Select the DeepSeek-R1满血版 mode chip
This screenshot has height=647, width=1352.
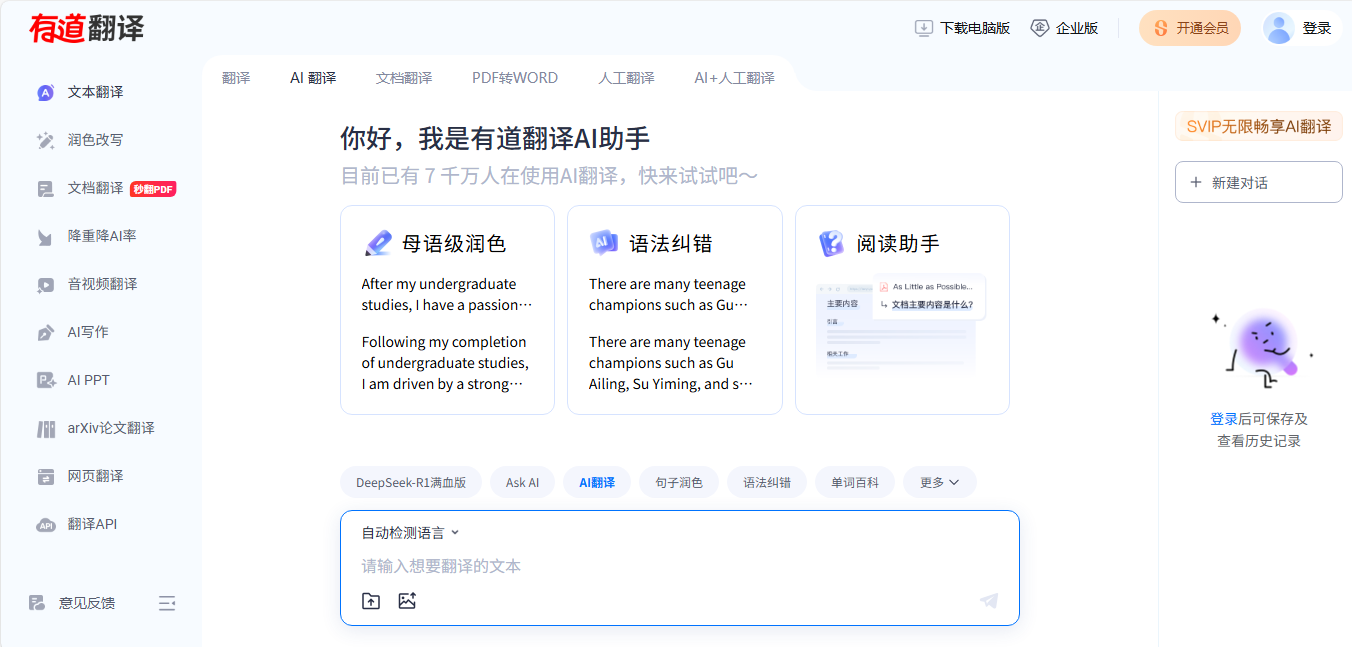point(411,482)
